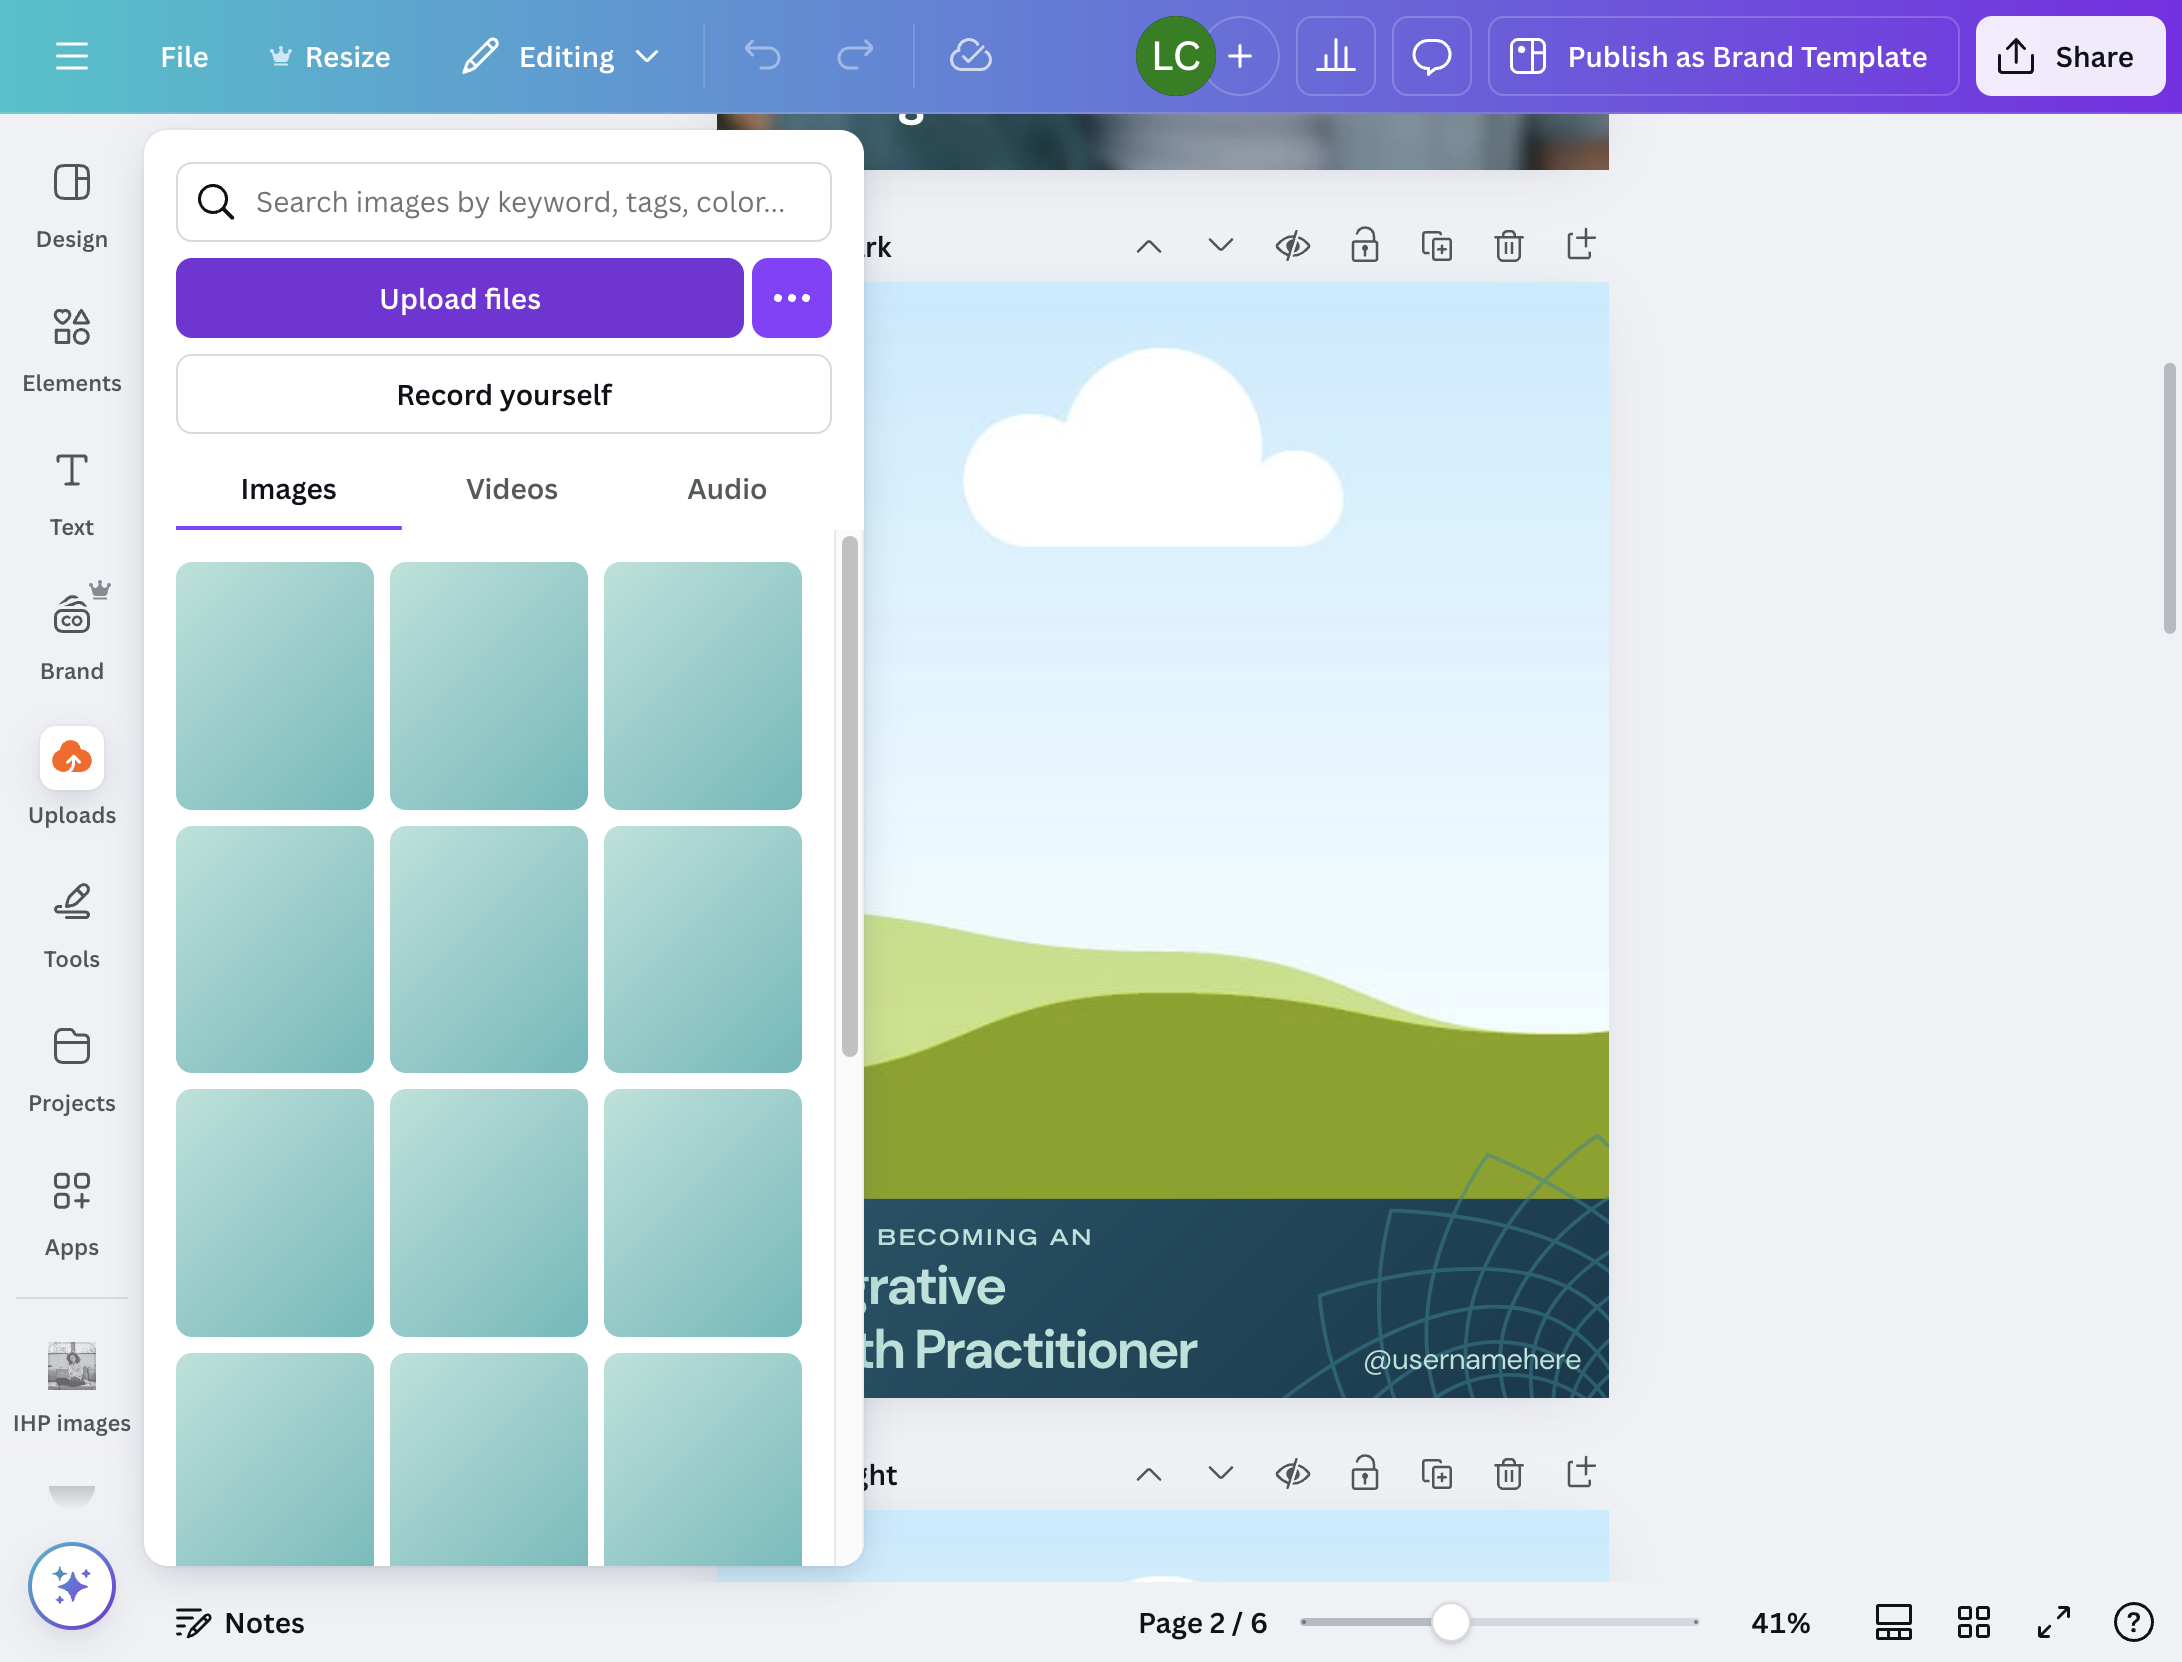Move page 2 down with chevron
This screenshot has height=1662, width=2182.
pyautogui.click(x=1221, y=246)
